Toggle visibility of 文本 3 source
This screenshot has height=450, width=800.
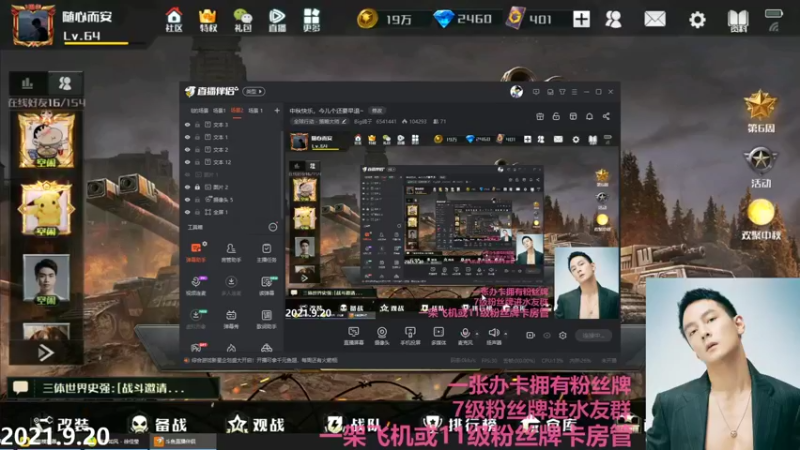[x=188, y=124]
